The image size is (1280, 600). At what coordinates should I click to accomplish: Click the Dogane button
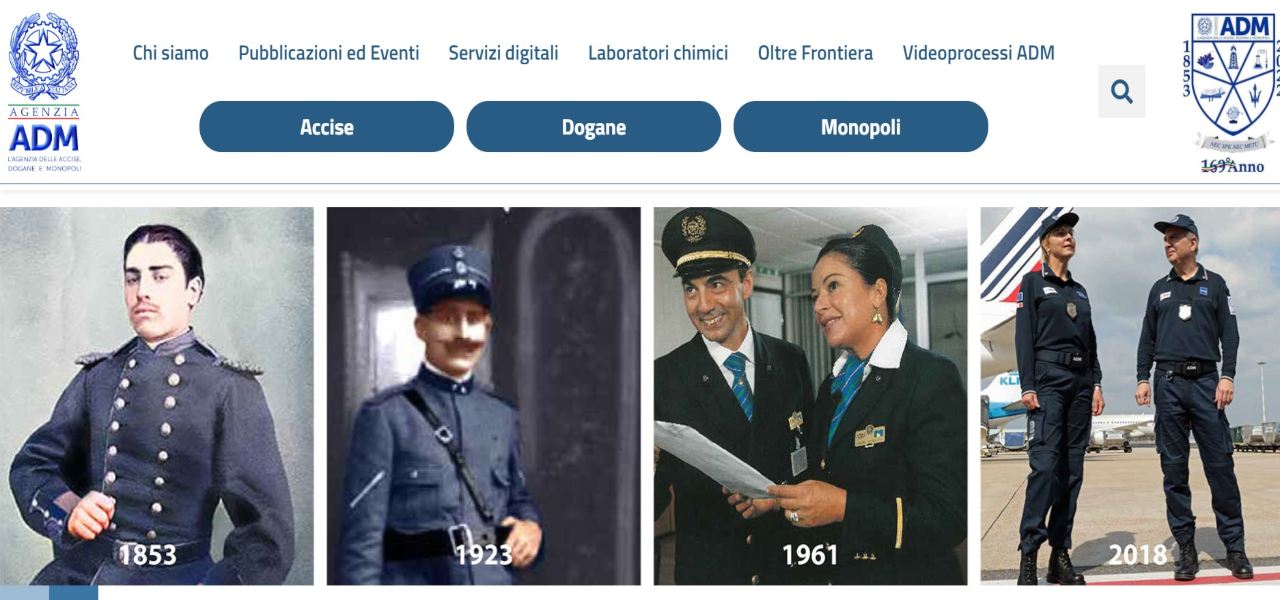pyautogui.click(x=594, y=127)
